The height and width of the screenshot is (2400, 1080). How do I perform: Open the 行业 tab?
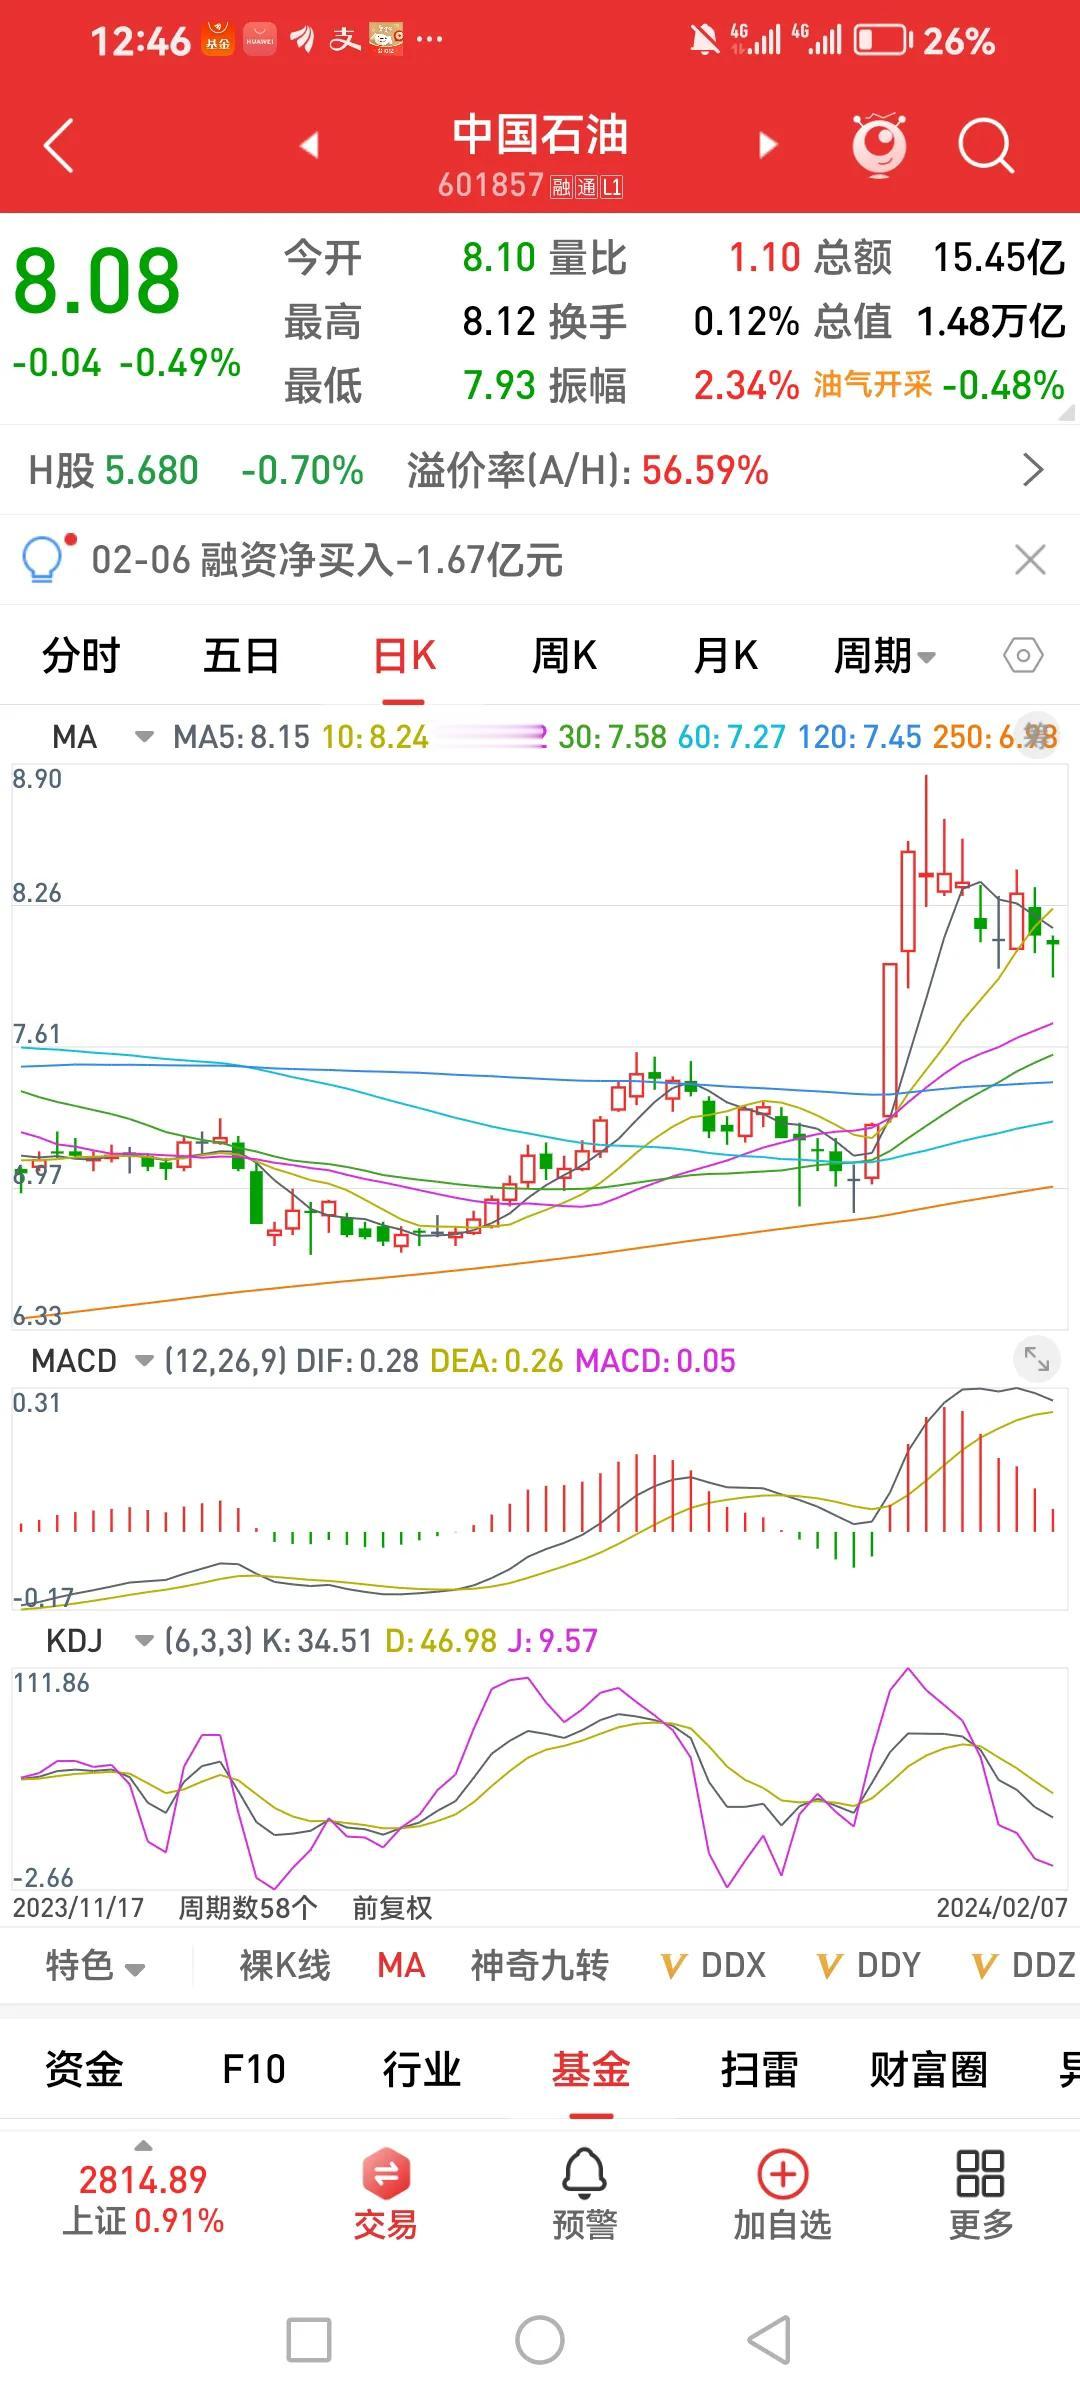[x=422, y=2069]
